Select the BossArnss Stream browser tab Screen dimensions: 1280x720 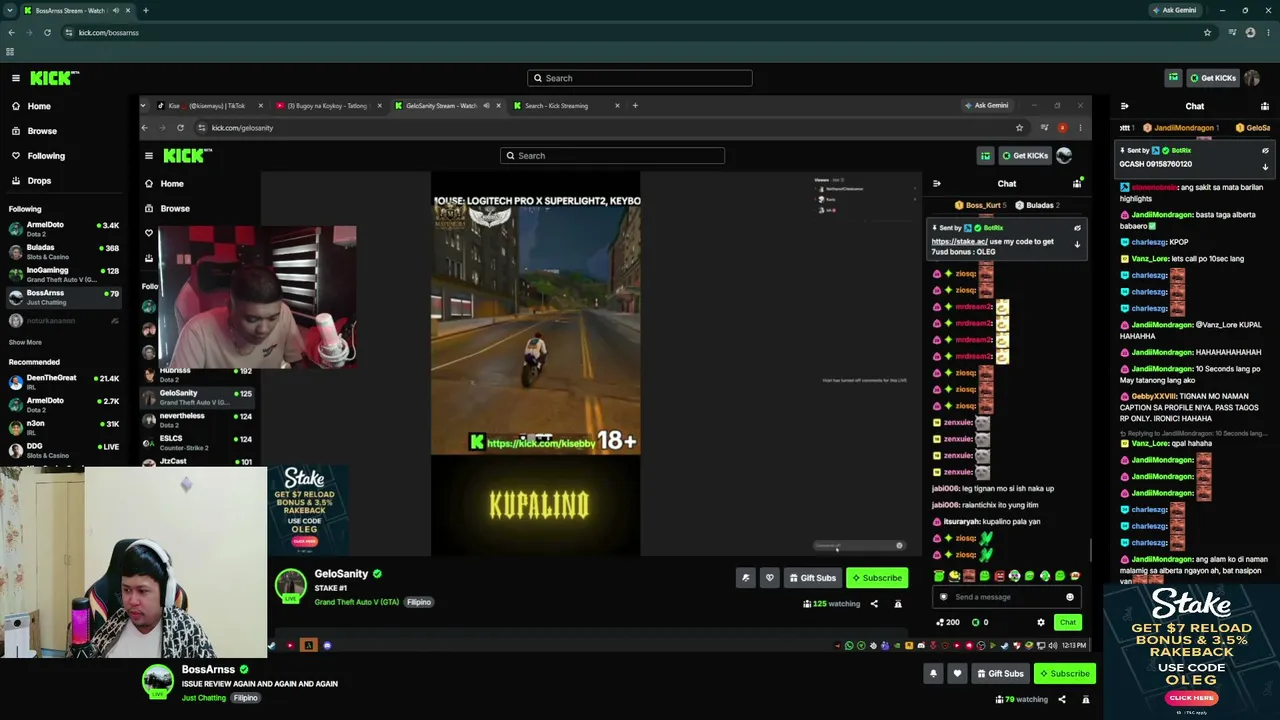[x=70, y=10]
